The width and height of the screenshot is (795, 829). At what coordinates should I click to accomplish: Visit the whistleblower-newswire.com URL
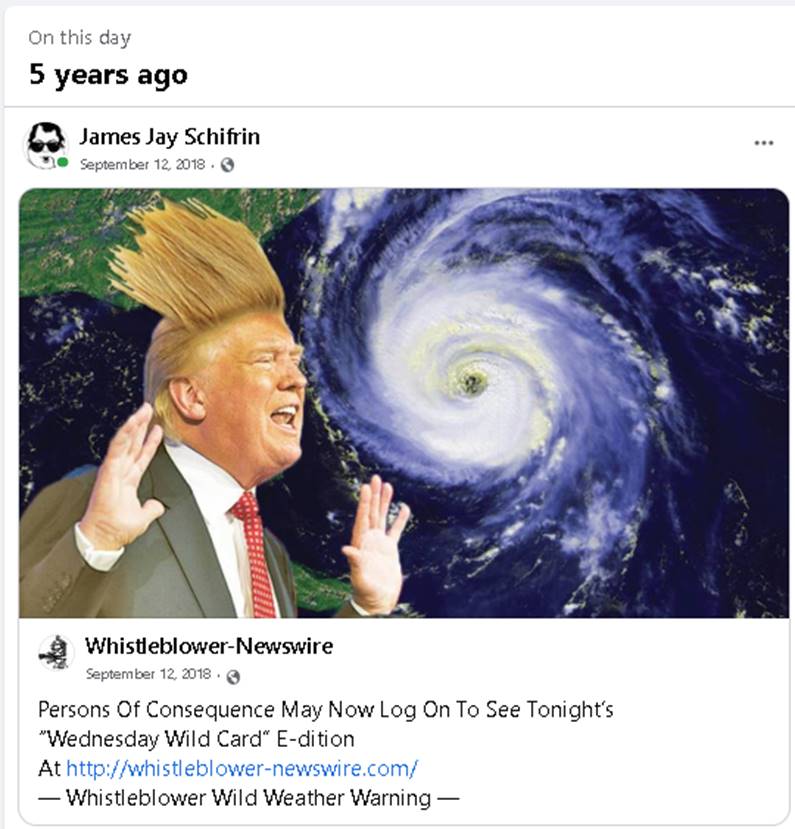[x=242, y=768]
